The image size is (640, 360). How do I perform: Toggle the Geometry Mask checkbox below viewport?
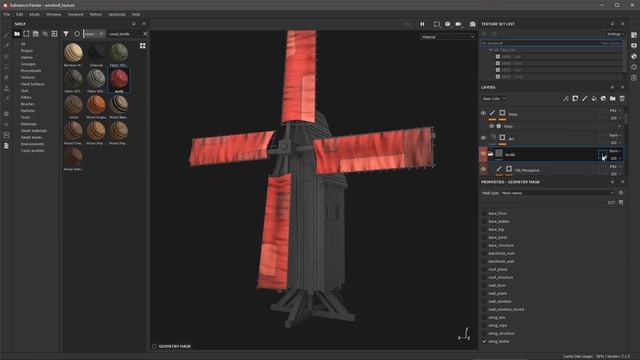pos(154,346)
